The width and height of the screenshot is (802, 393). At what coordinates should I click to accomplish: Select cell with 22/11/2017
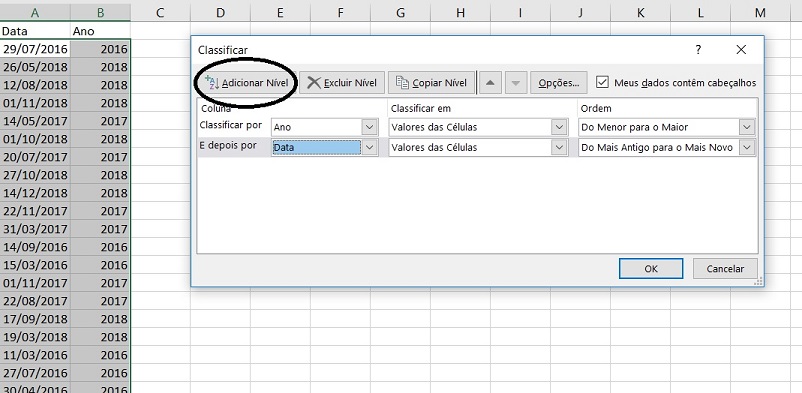point(35,211)
